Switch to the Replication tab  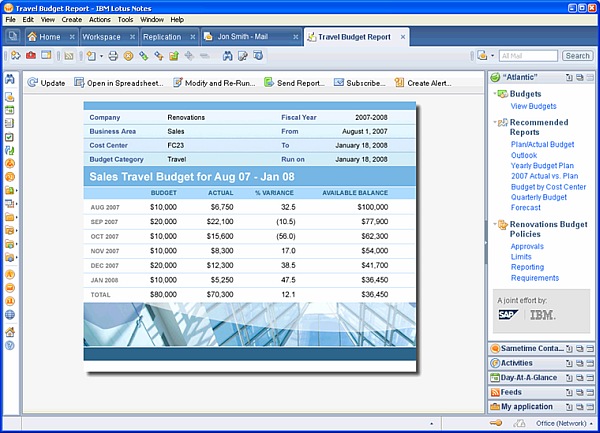tap(162, 37)
